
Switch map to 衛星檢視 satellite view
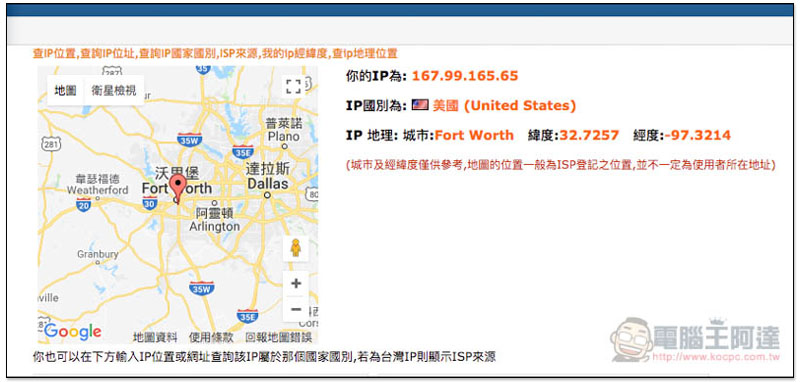(114, 90)
